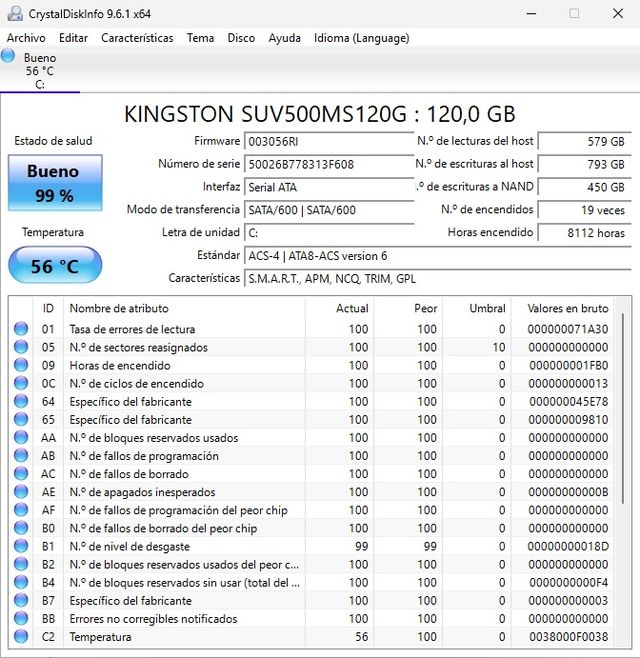Click status orb for Horas de encendido row
The image size is (640, 658).
pyautogui.click(x=21, y=365)
